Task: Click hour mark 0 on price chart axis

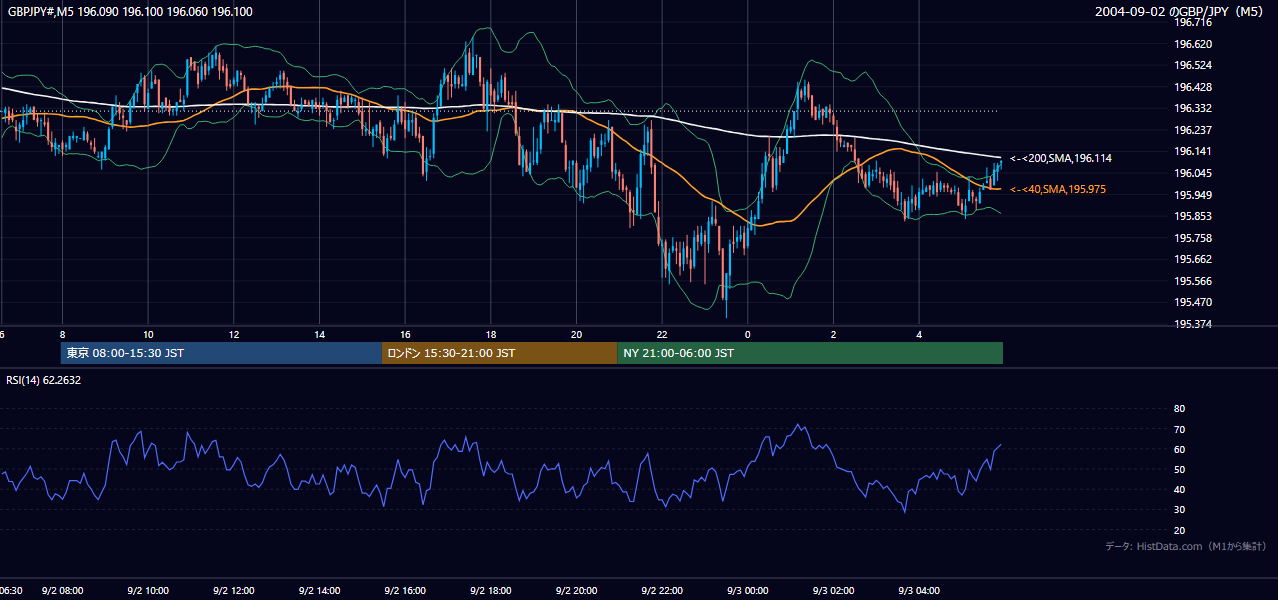Action: tap(748, 333)
